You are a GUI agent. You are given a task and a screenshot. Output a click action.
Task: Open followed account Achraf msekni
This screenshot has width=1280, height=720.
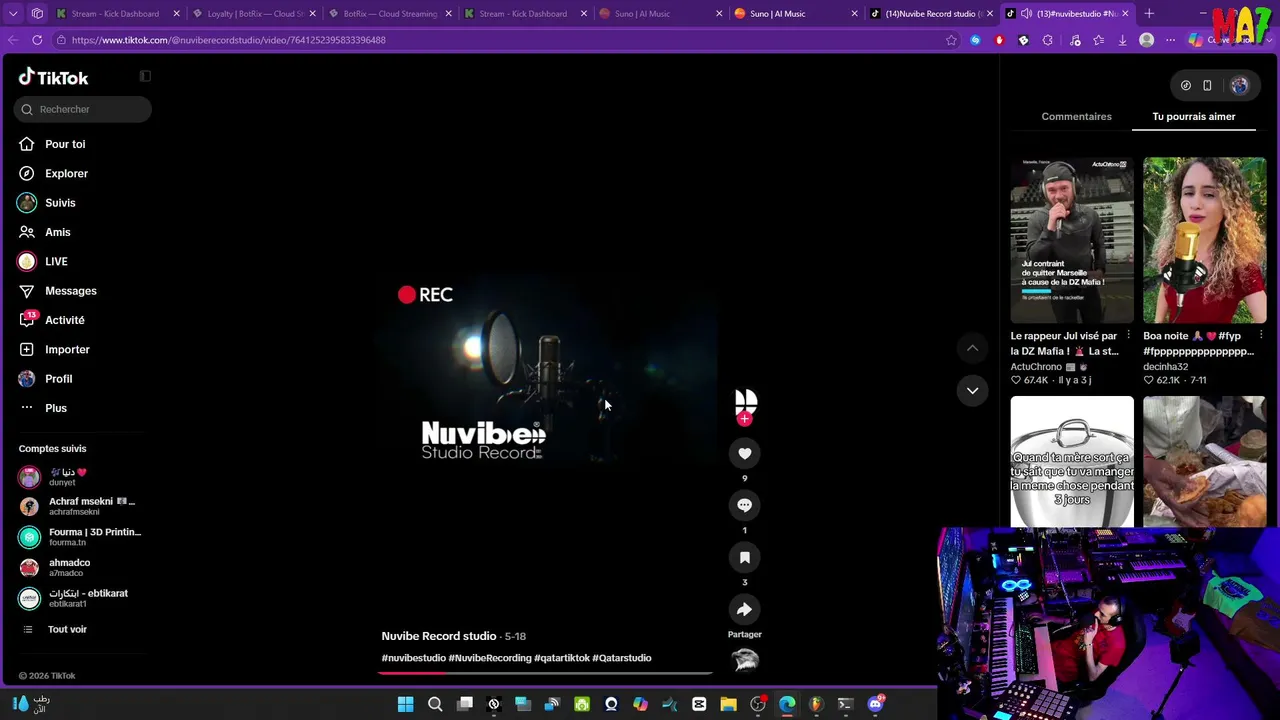click(82, 506)
